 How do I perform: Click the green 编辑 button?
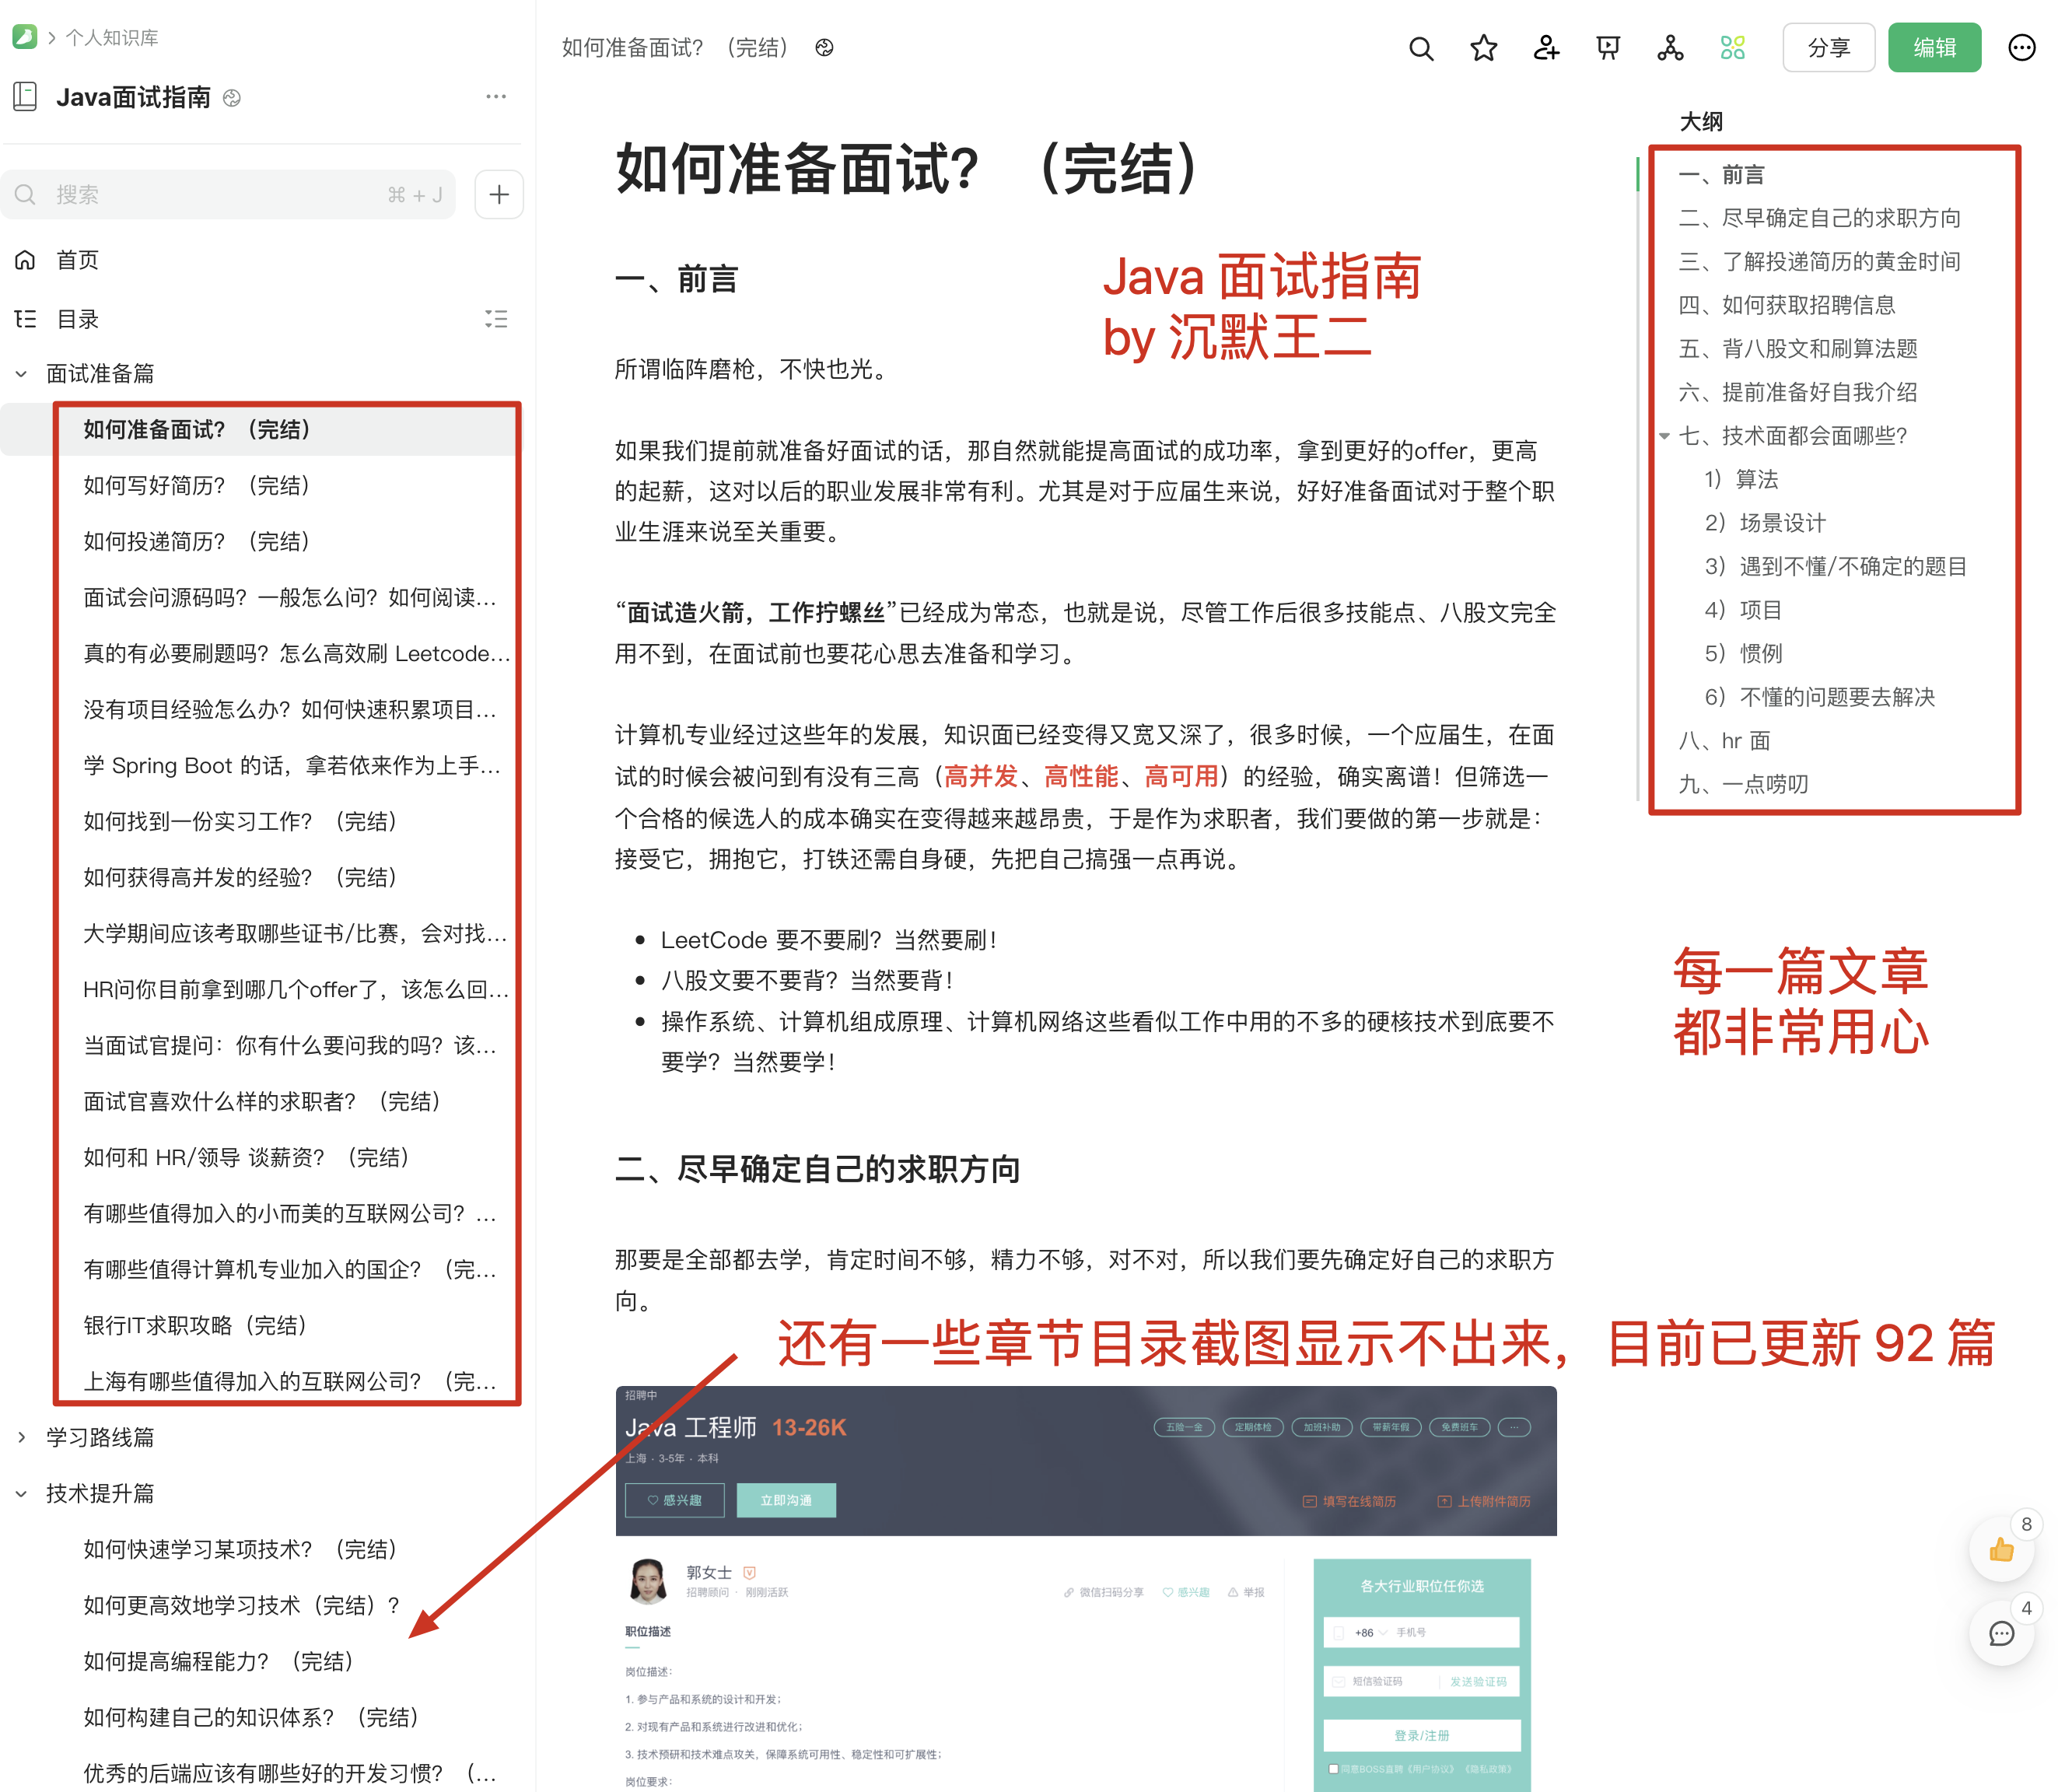[1934, 47]
